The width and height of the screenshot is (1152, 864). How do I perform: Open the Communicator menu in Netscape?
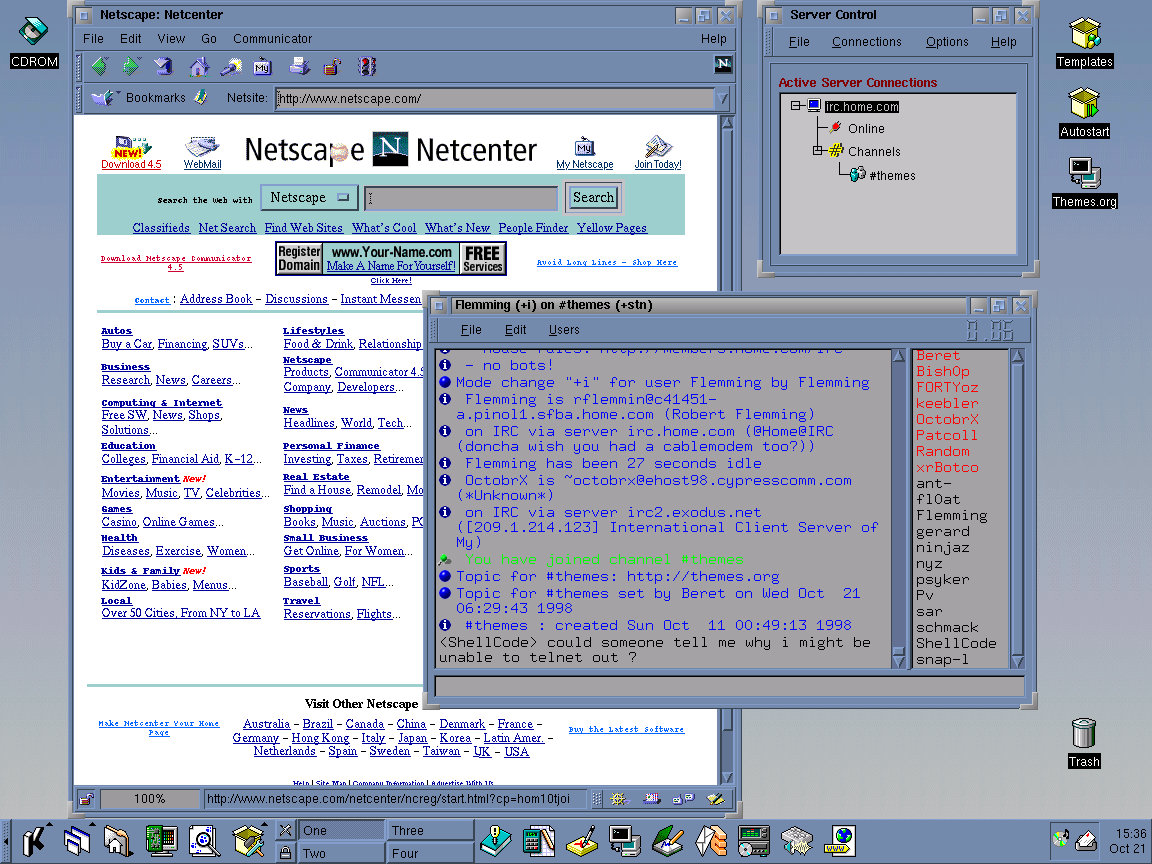(273, 38)
